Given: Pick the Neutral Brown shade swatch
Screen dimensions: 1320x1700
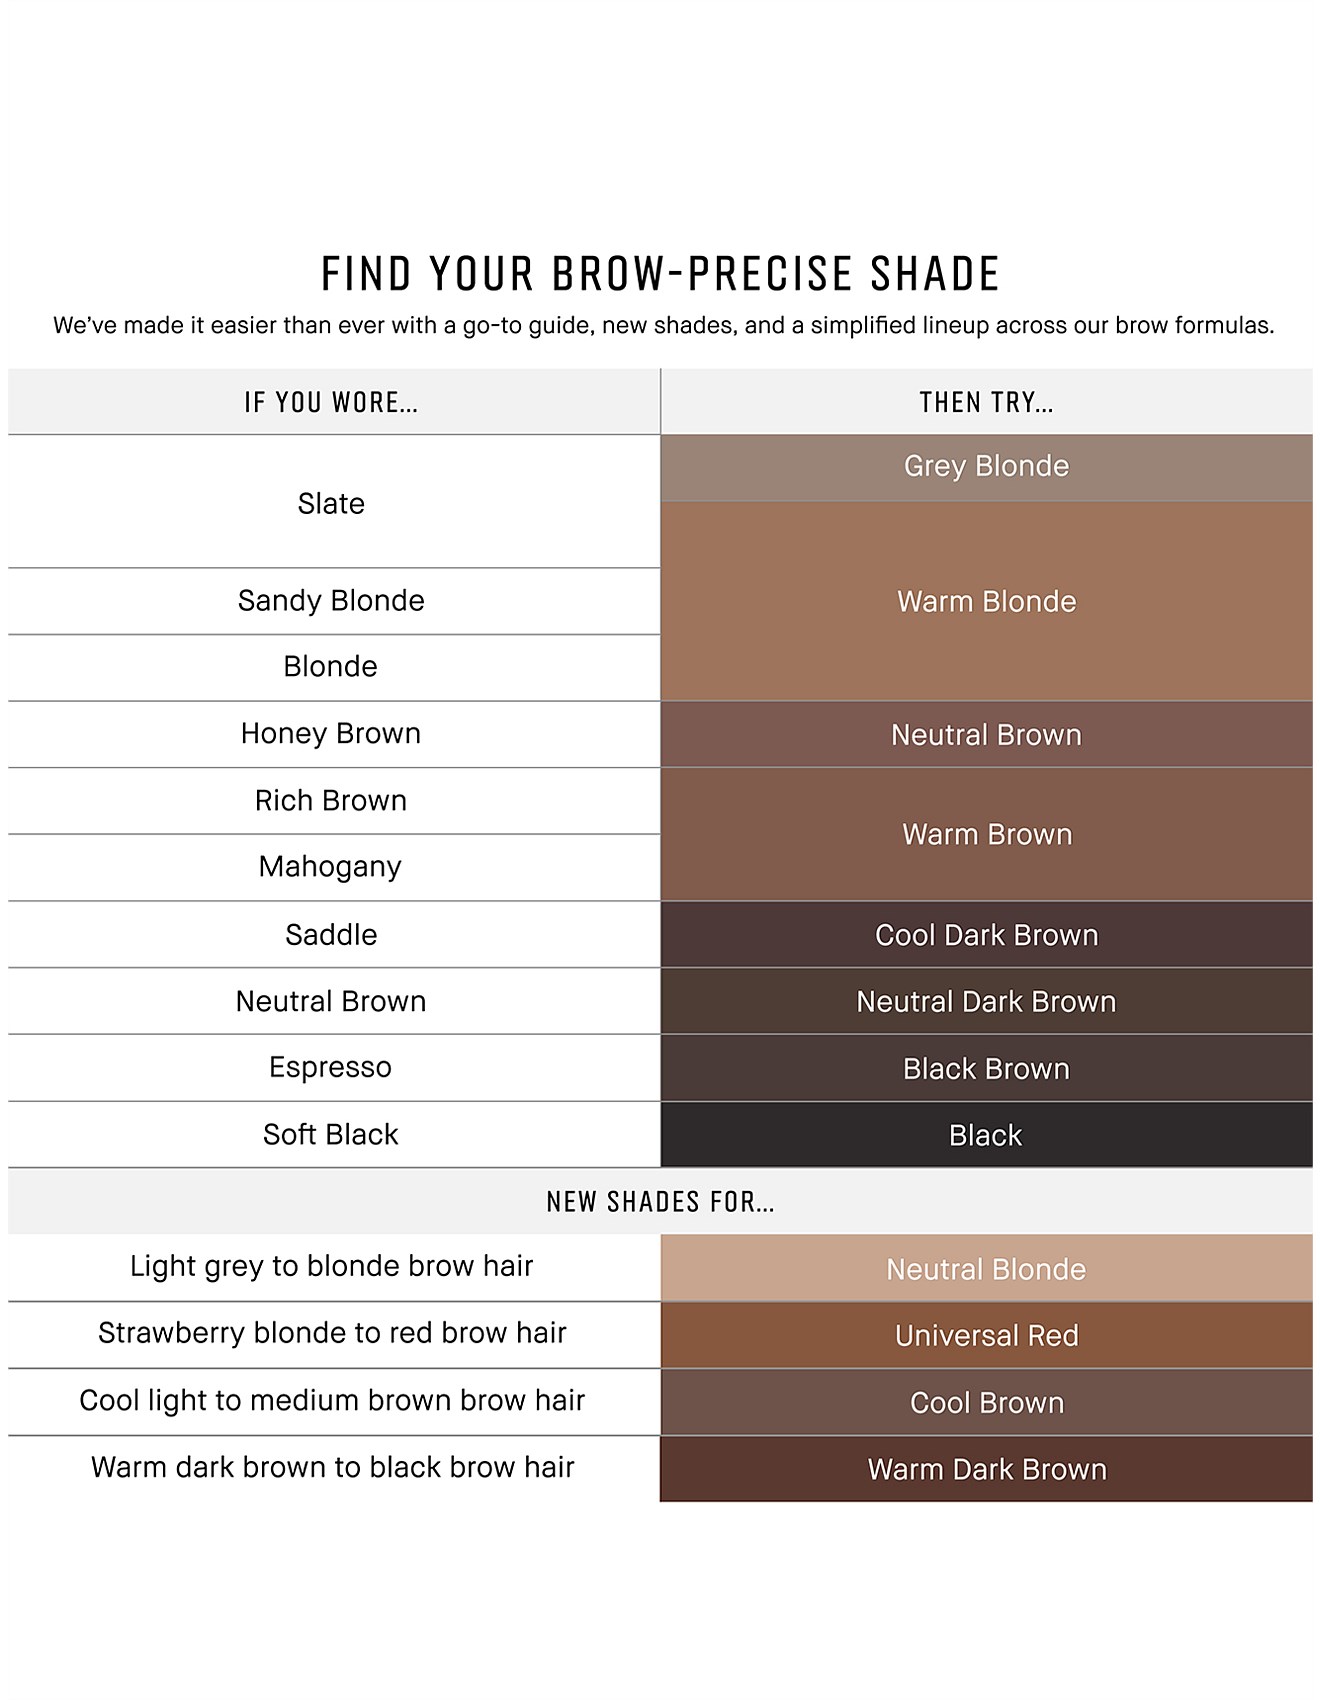Looking at the screenshot, I should tap(986, 735).
